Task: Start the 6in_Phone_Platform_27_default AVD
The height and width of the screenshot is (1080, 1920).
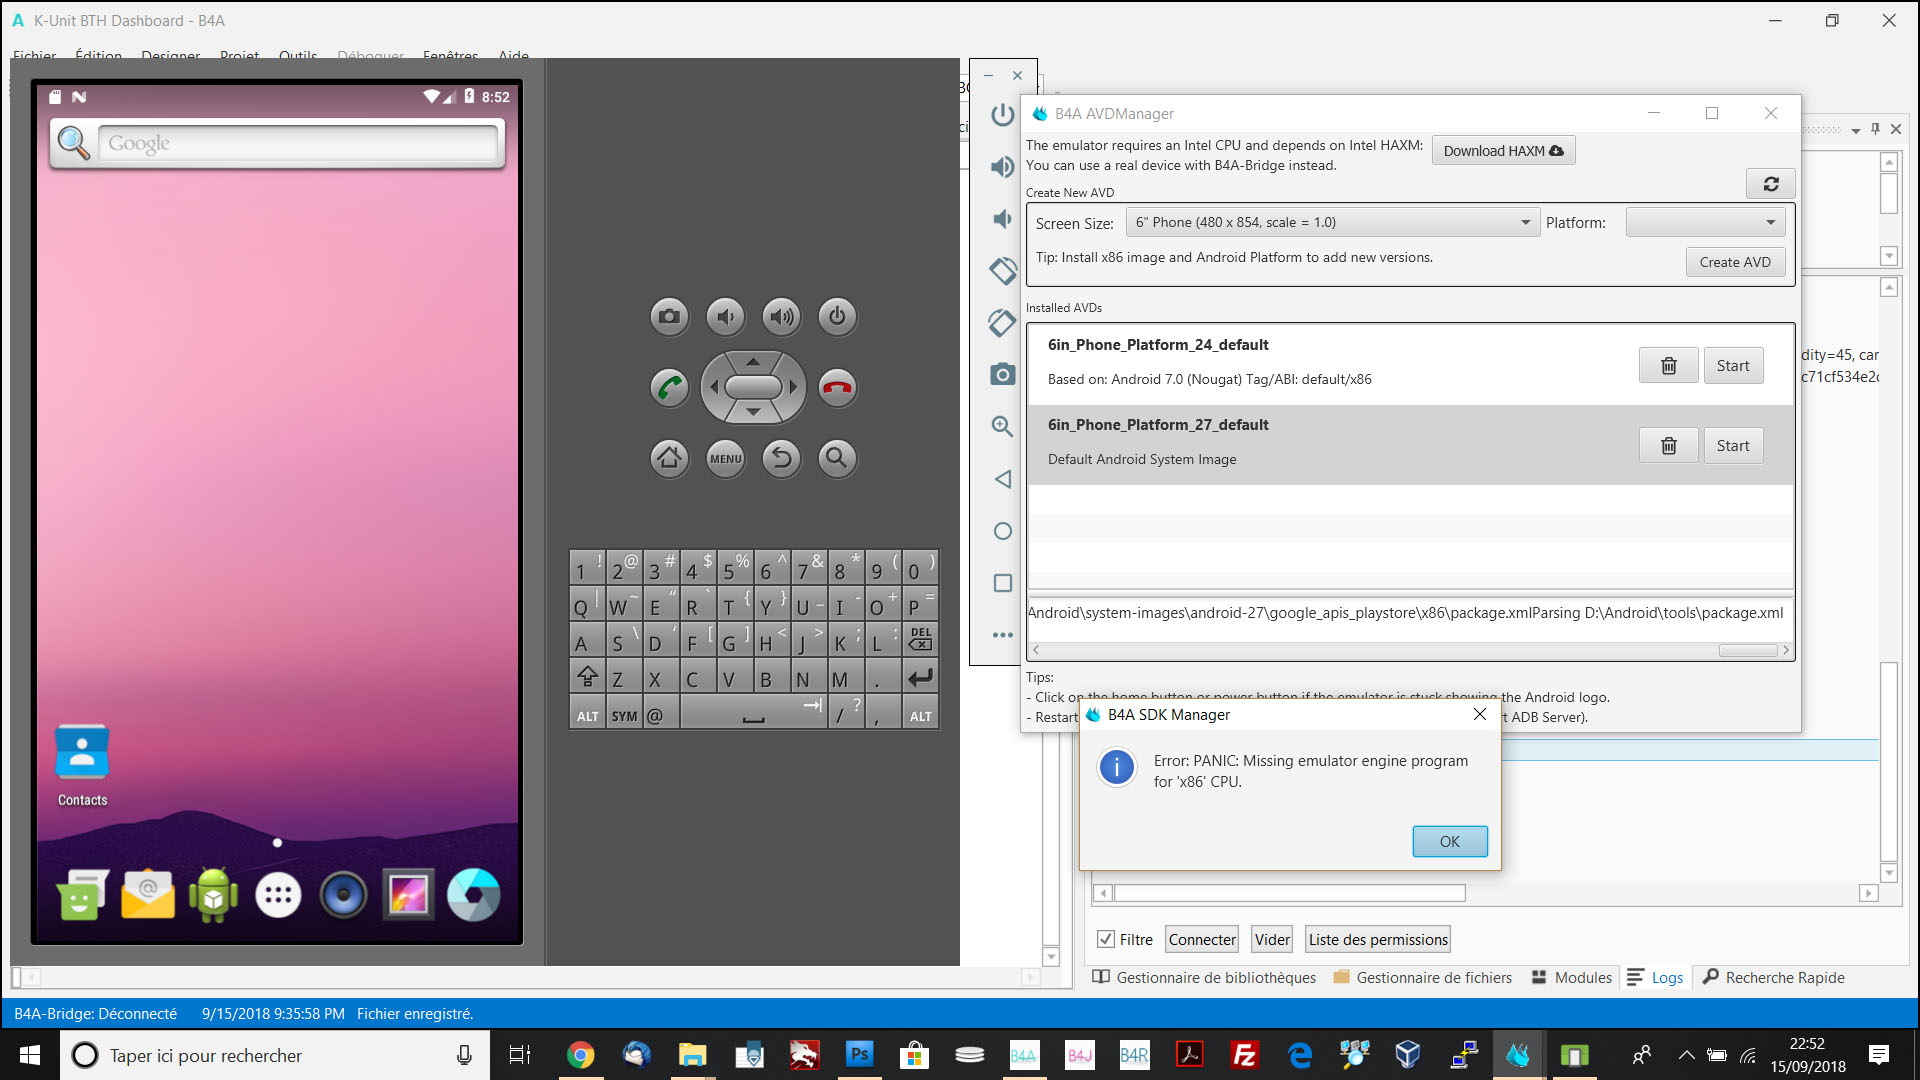Action: tap(1733, 446)
